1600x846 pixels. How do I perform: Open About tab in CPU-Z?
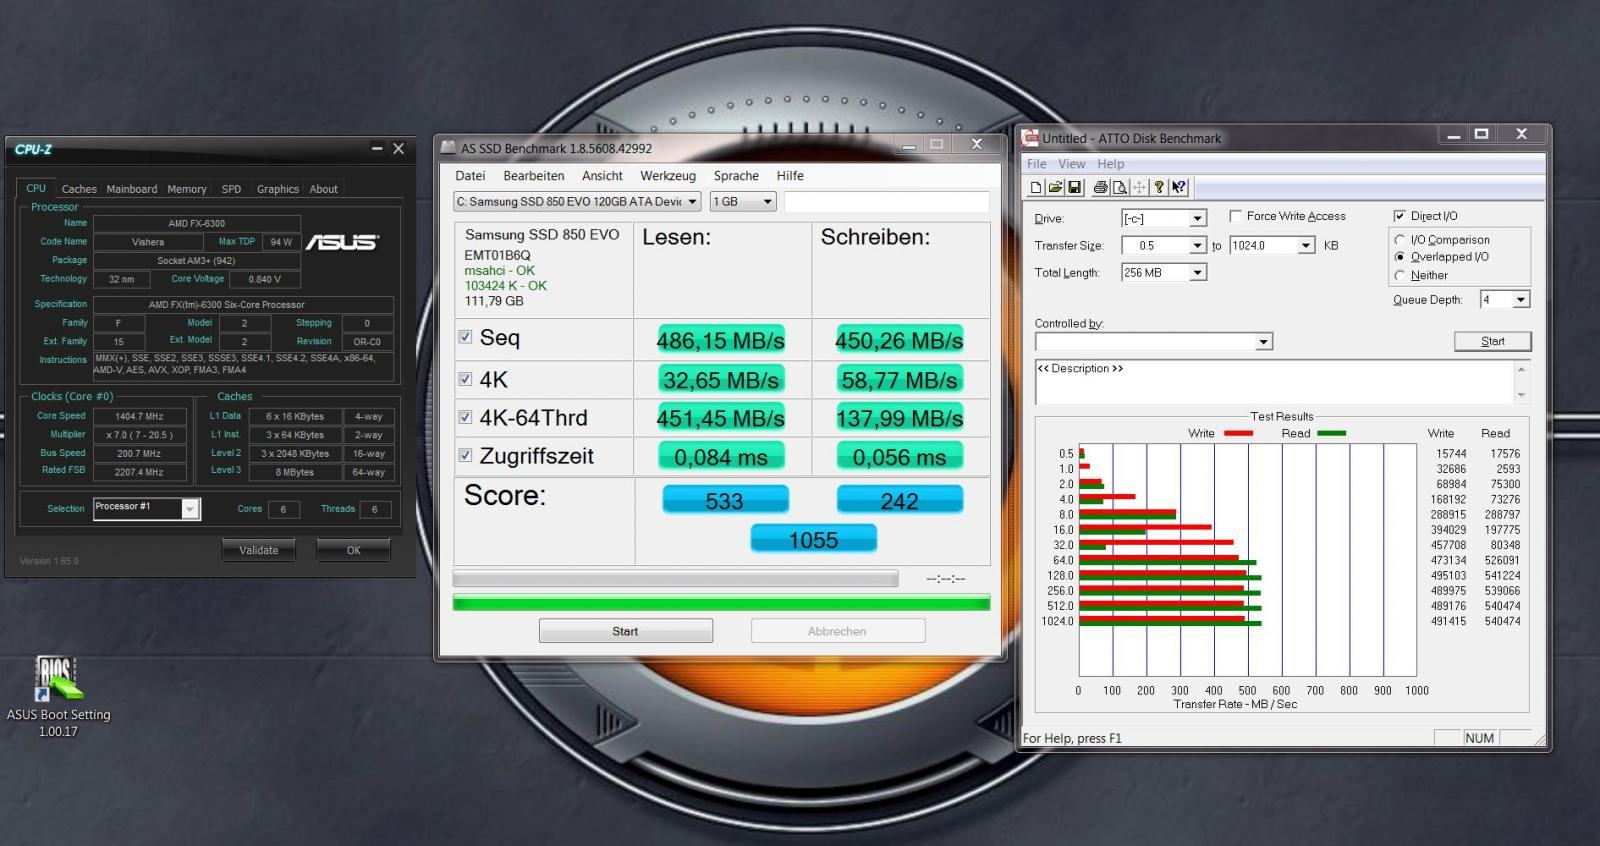tap(323, 189)
